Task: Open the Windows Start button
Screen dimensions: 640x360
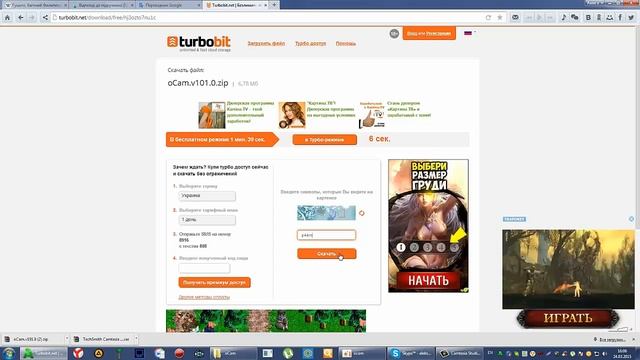Action: 9,353
